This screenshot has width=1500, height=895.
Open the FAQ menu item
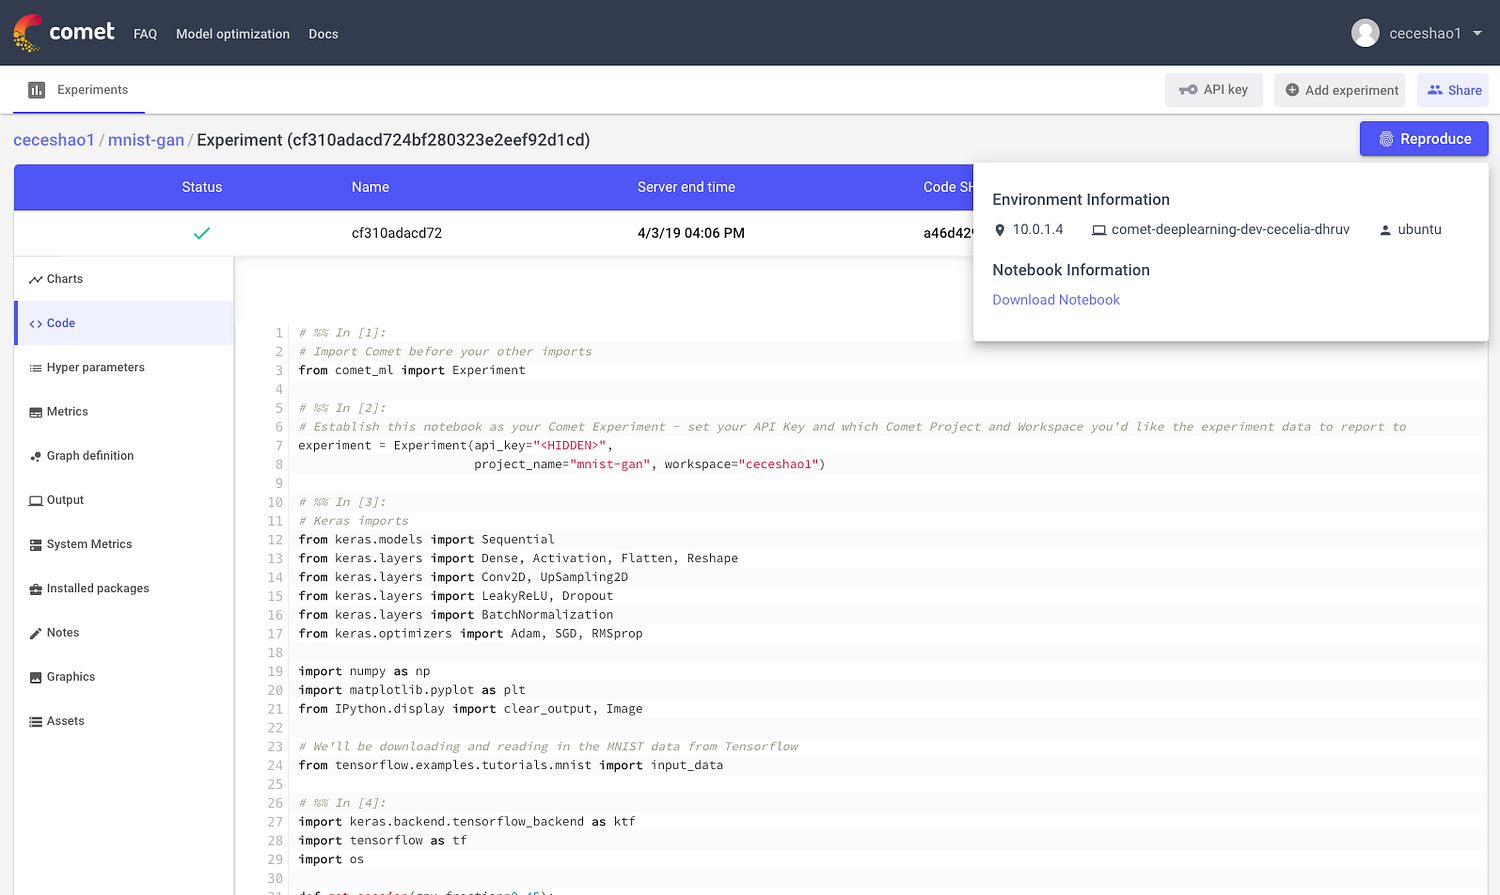click(145, 34)
